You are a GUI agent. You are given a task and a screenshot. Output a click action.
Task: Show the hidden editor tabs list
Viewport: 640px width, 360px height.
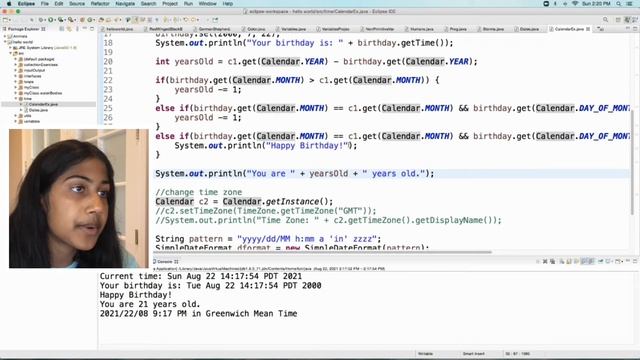click(601, 29)
